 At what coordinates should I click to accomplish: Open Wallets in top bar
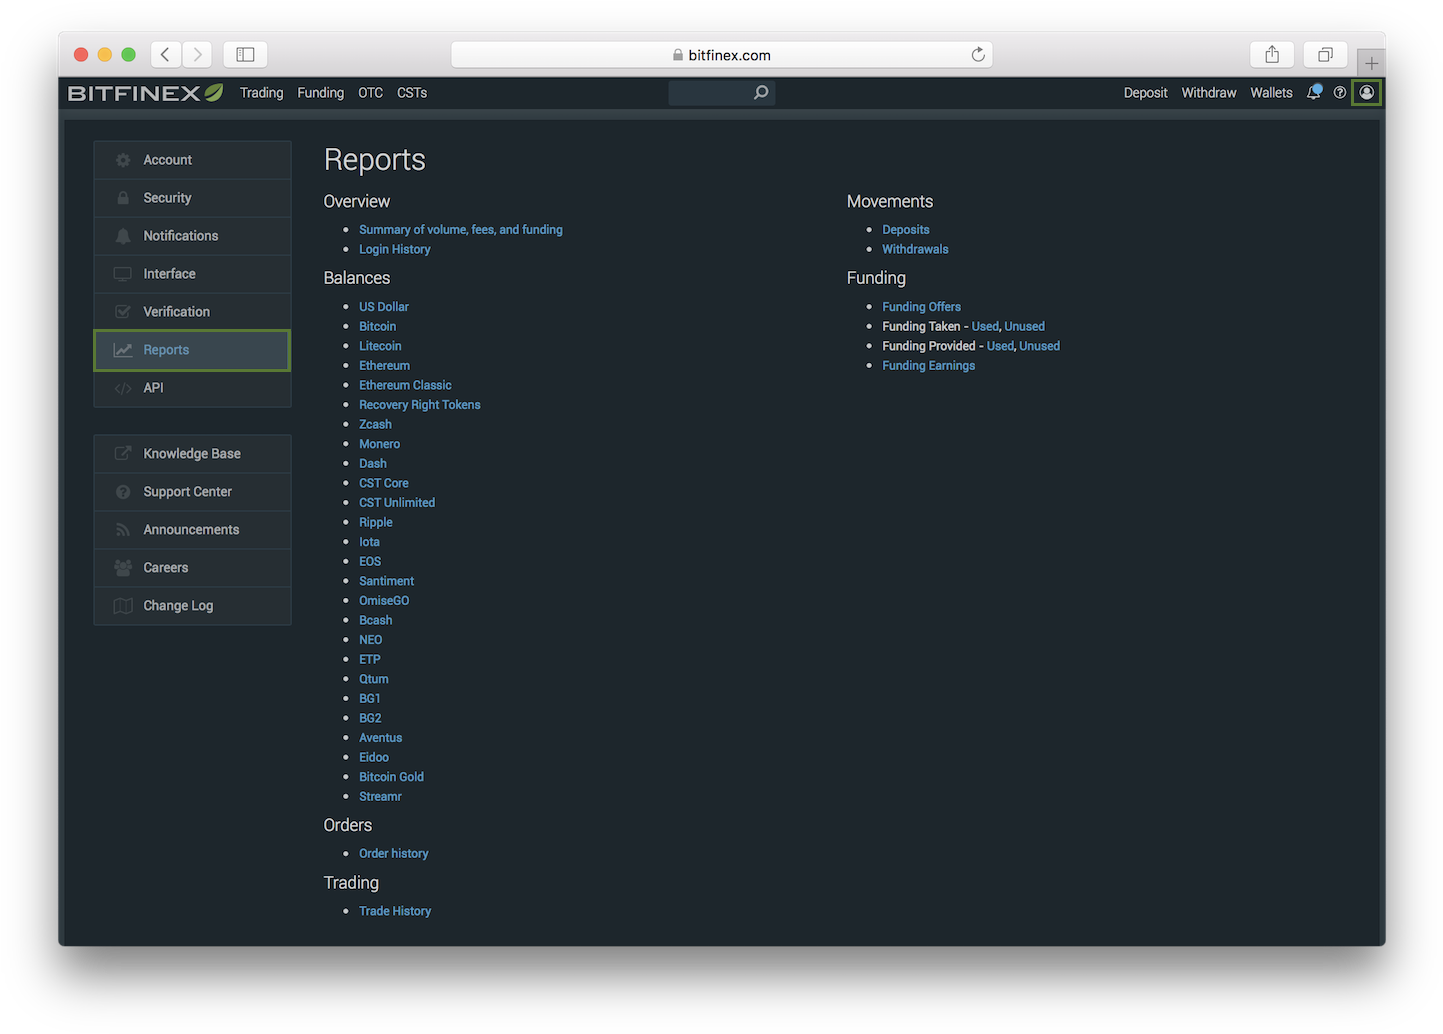pos(1271,92)
